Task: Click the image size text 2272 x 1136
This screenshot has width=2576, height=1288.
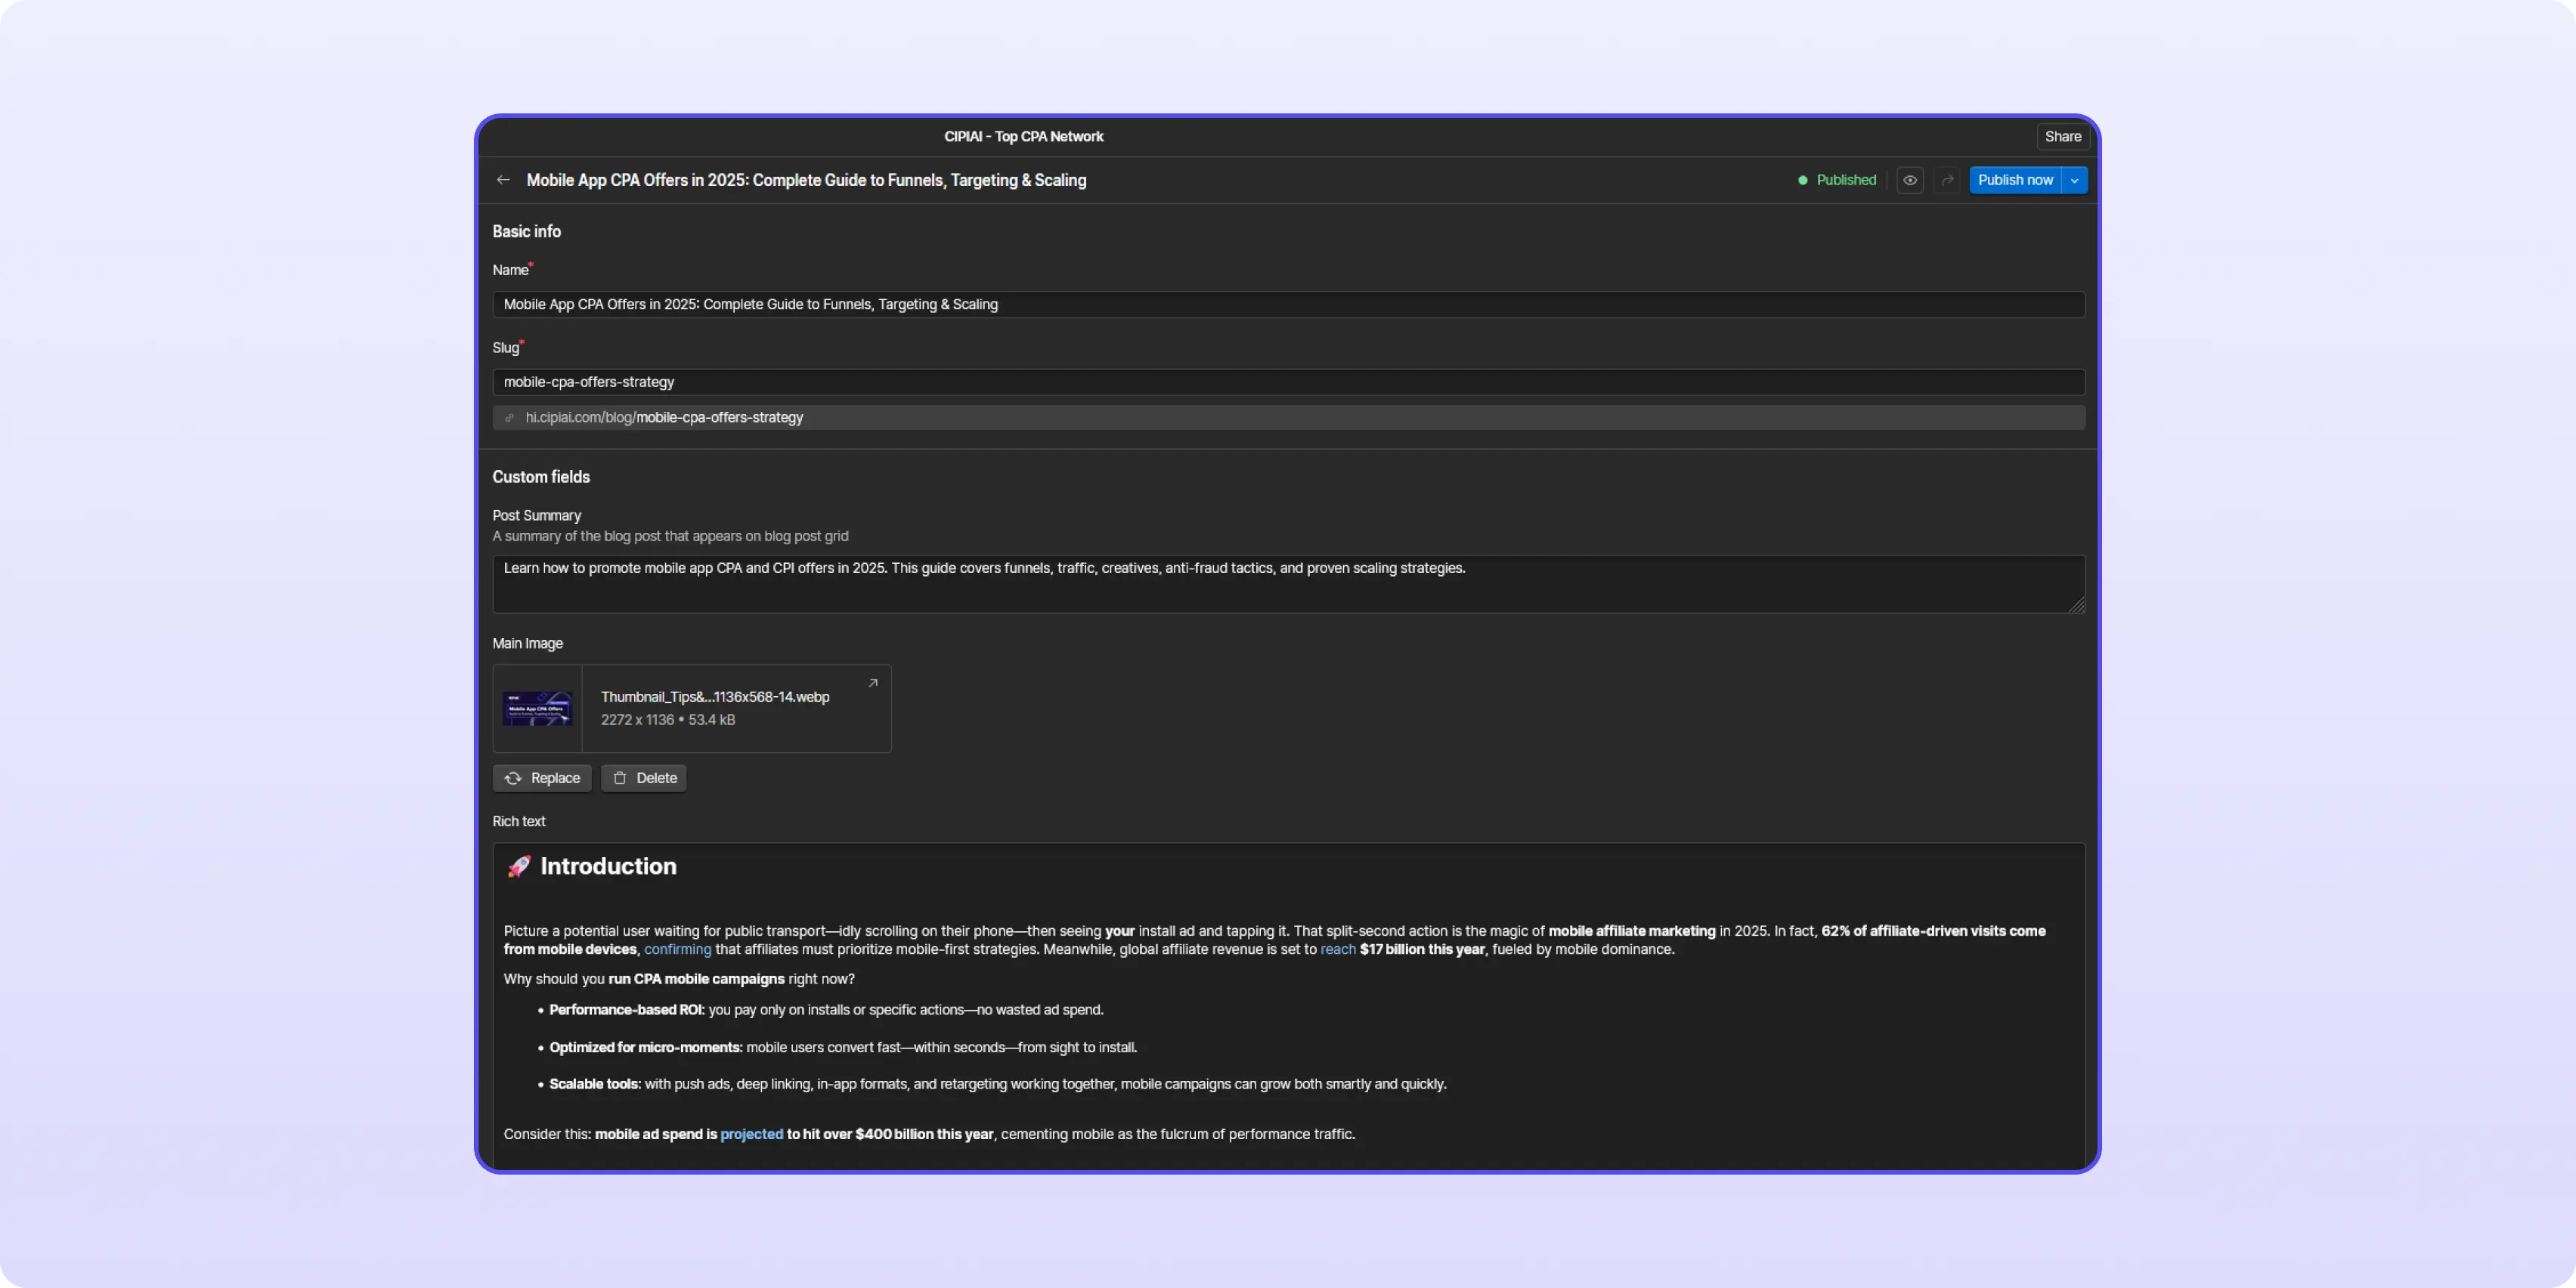Action: pyautogui.click(x=638, y=720)
